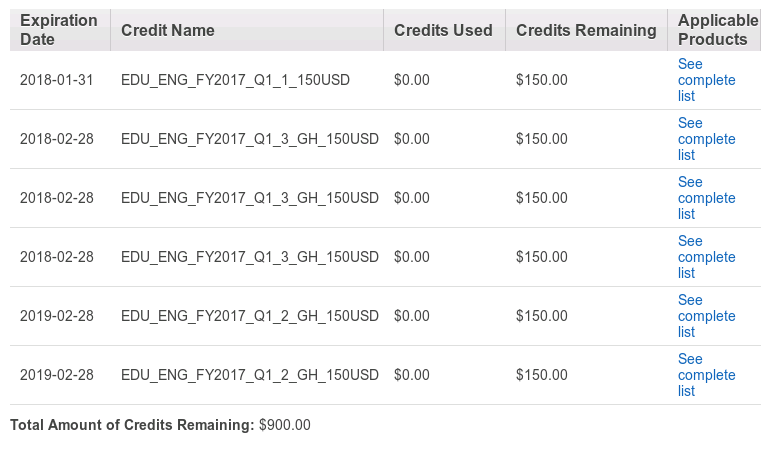Open See complete list in the fifth row
770x471 pixels.
706,316
